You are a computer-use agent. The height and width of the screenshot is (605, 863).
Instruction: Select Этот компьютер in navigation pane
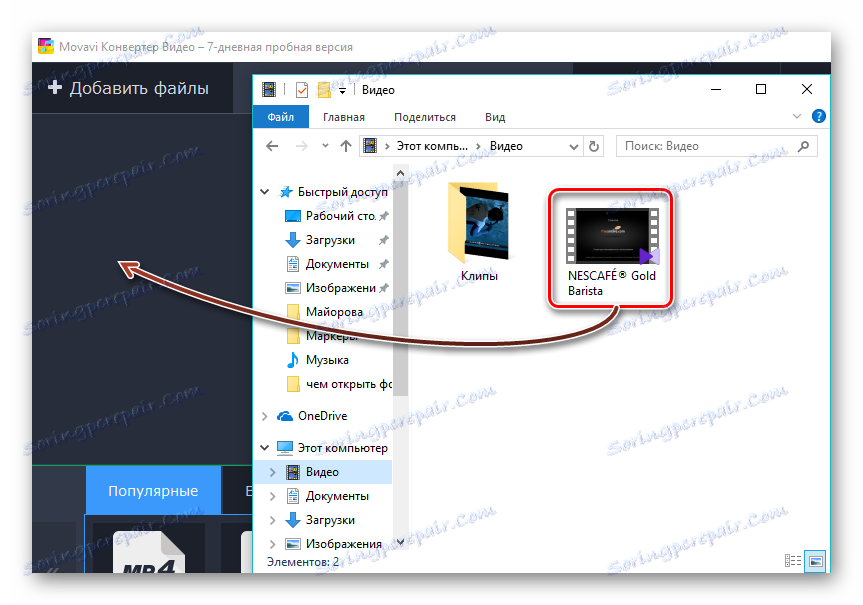332,448
